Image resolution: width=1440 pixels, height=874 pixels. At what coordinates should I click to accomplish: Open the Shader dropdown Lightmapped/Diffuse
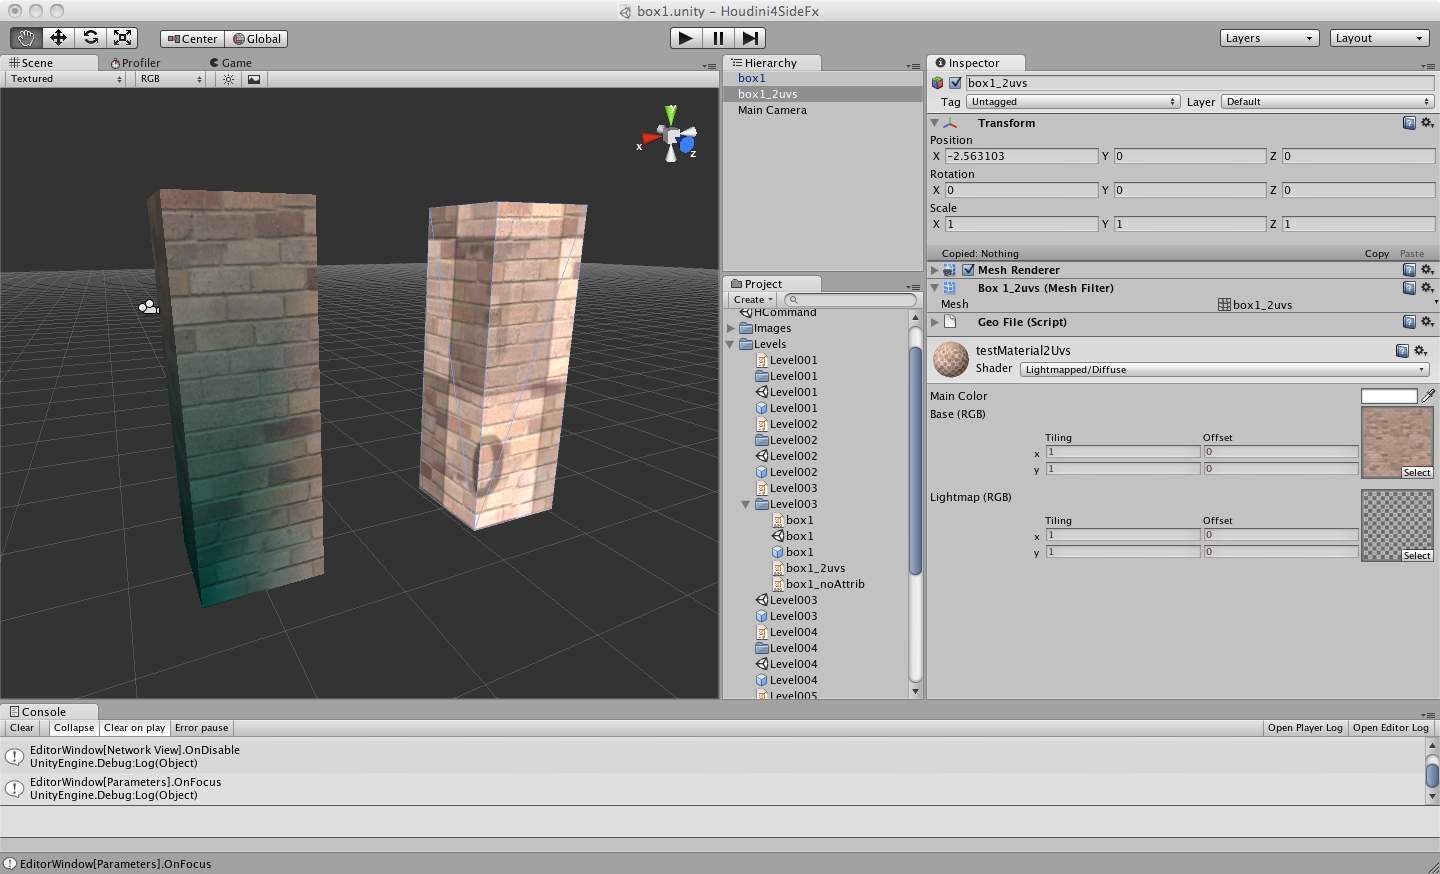pos(1224,370)
